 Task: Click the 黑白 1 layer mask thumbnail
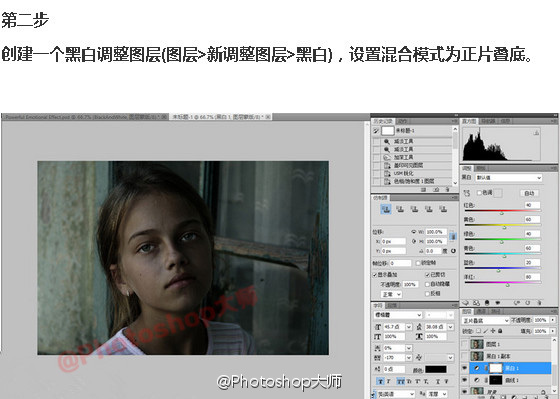(495, 368)
